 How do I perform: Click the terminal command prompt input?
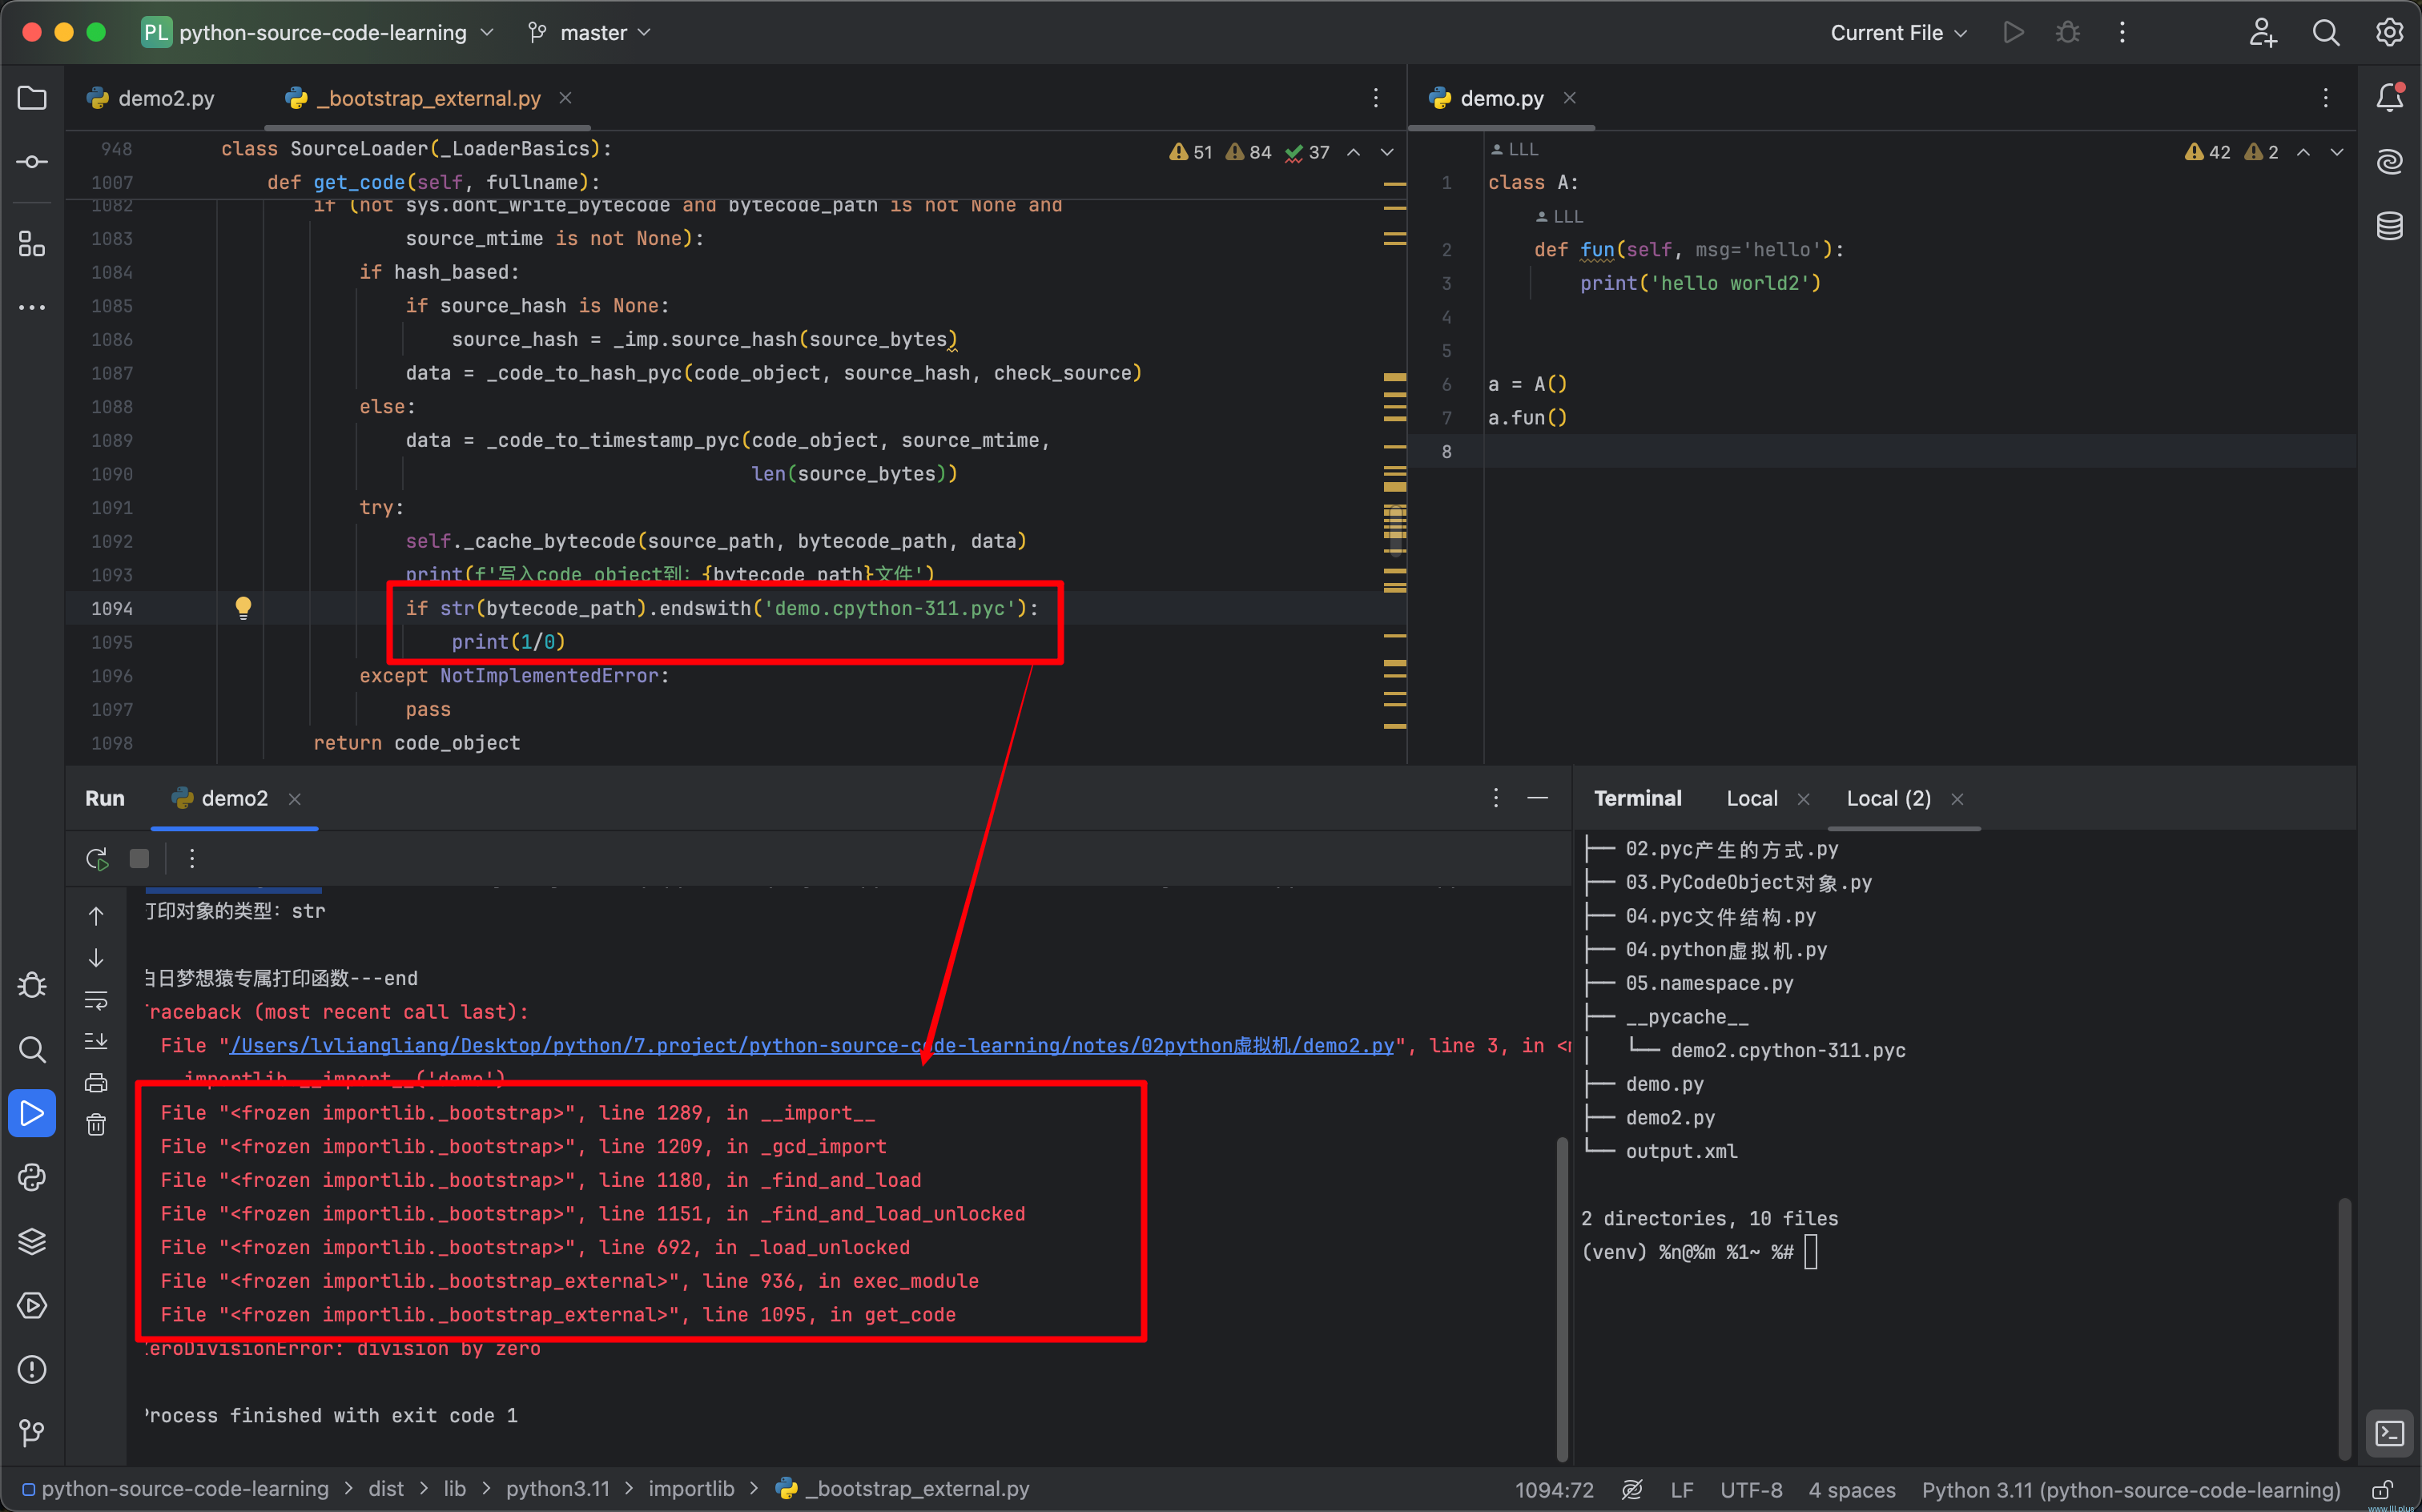pos(1810,1251)
